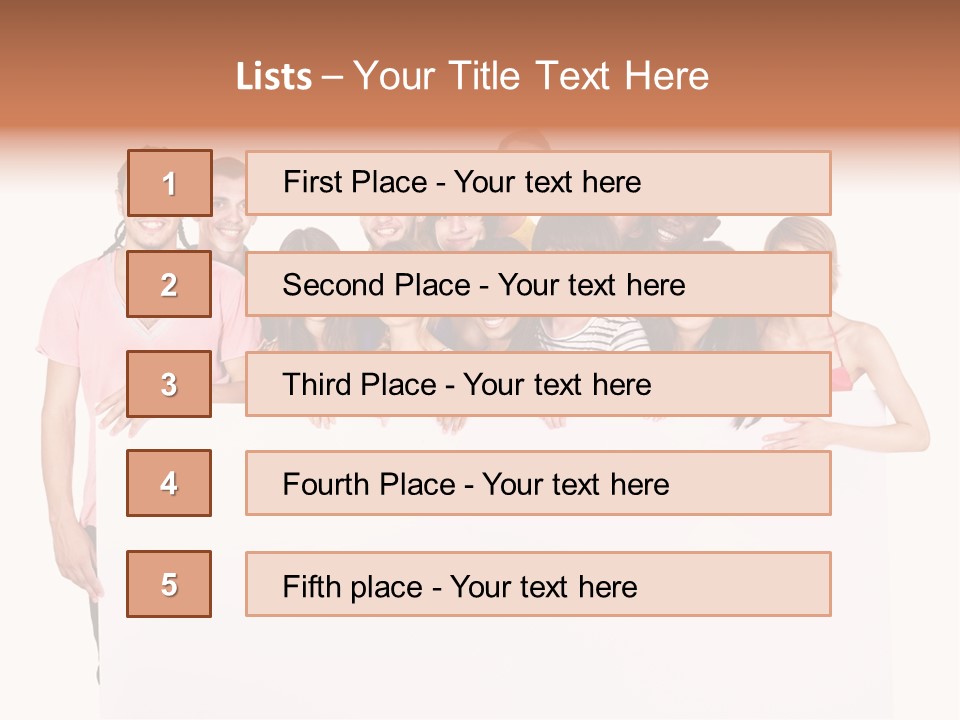Click the bold word Lists in title
The image size is (960, 720).
273,76
